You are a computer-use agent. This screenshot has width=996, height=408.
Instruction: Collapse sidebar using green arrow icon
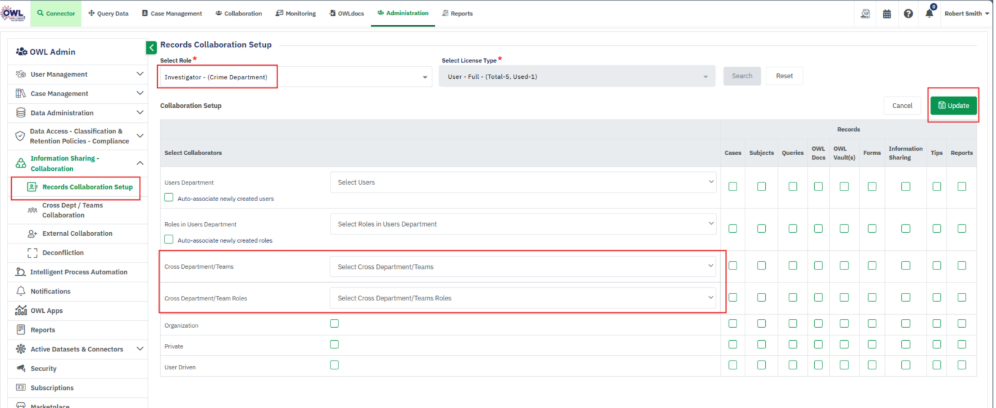click(x=151, y=47)
